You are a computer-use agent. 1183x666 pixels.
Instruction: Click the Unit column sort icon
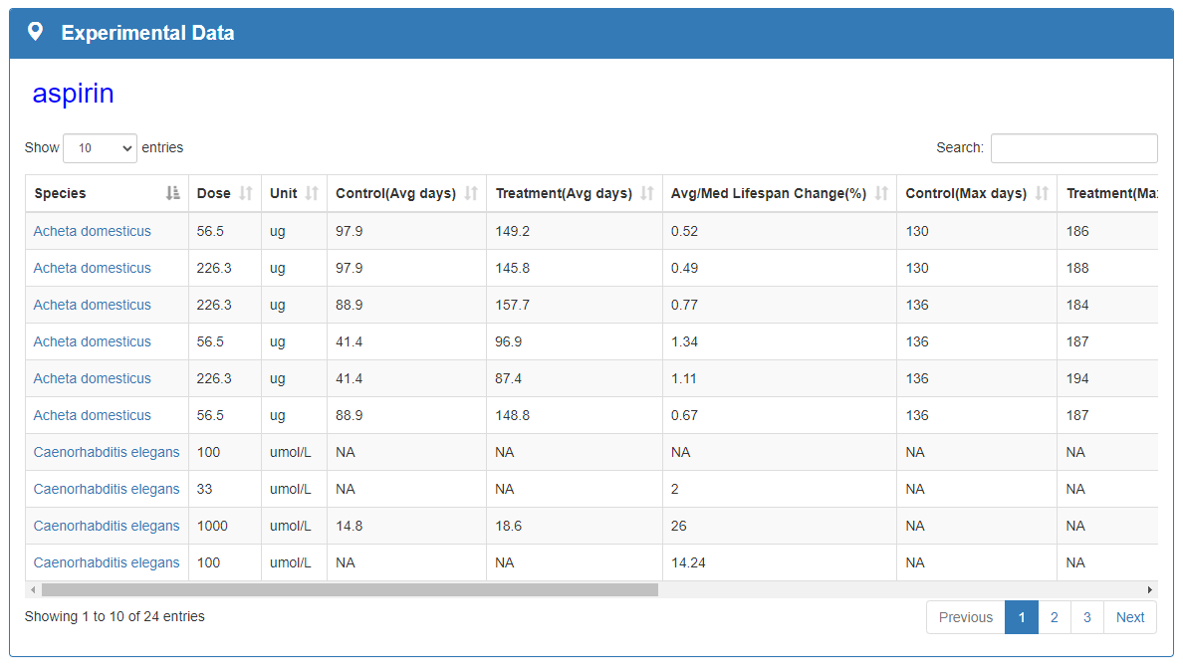tap(312, 193)
